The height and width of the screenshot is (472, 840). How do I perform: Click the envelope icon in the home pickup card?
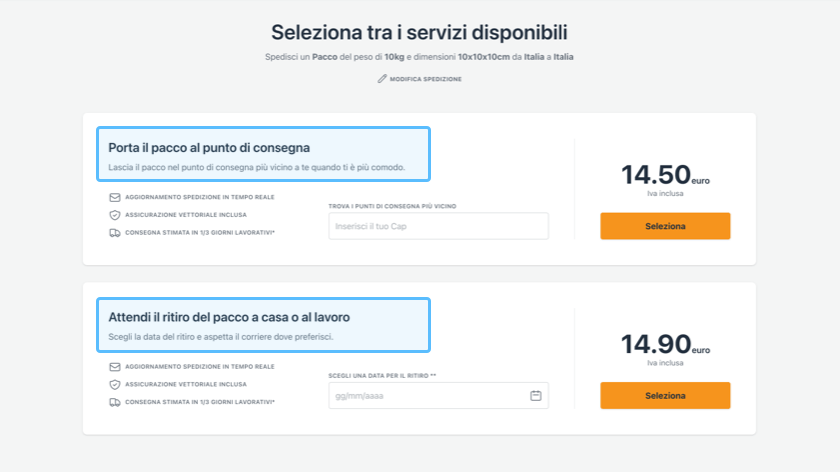click(115, 366)
